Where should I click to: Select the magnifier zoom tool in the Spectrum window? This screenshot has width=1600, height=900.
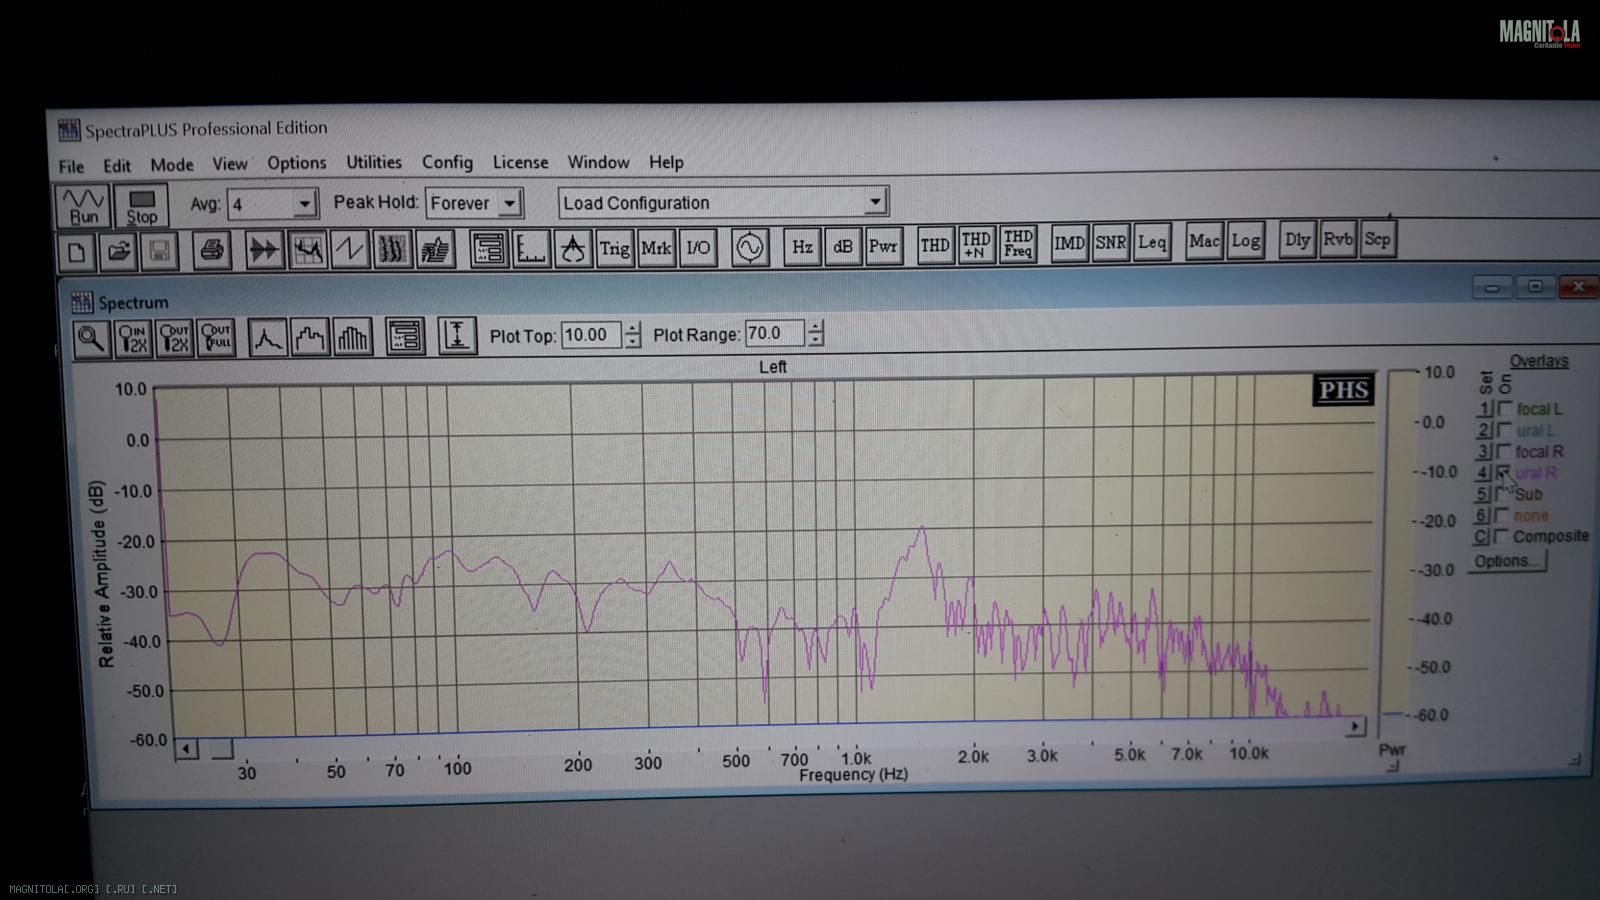91,340
